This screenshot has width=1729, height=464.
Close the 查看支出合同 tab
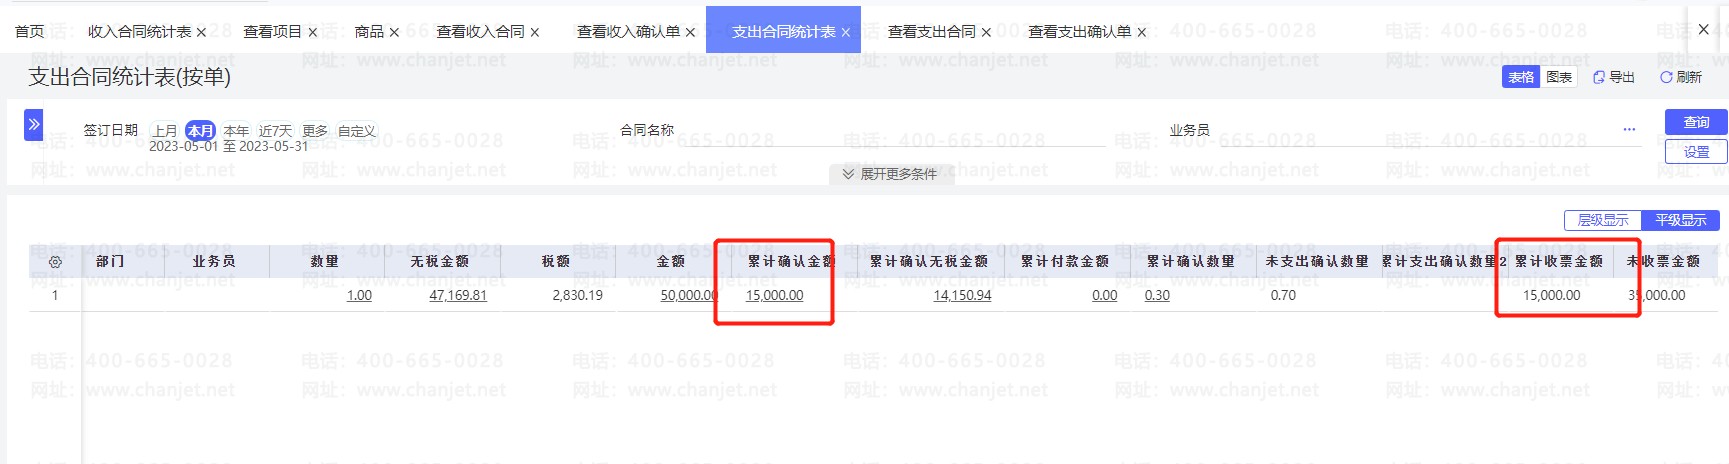986,32
